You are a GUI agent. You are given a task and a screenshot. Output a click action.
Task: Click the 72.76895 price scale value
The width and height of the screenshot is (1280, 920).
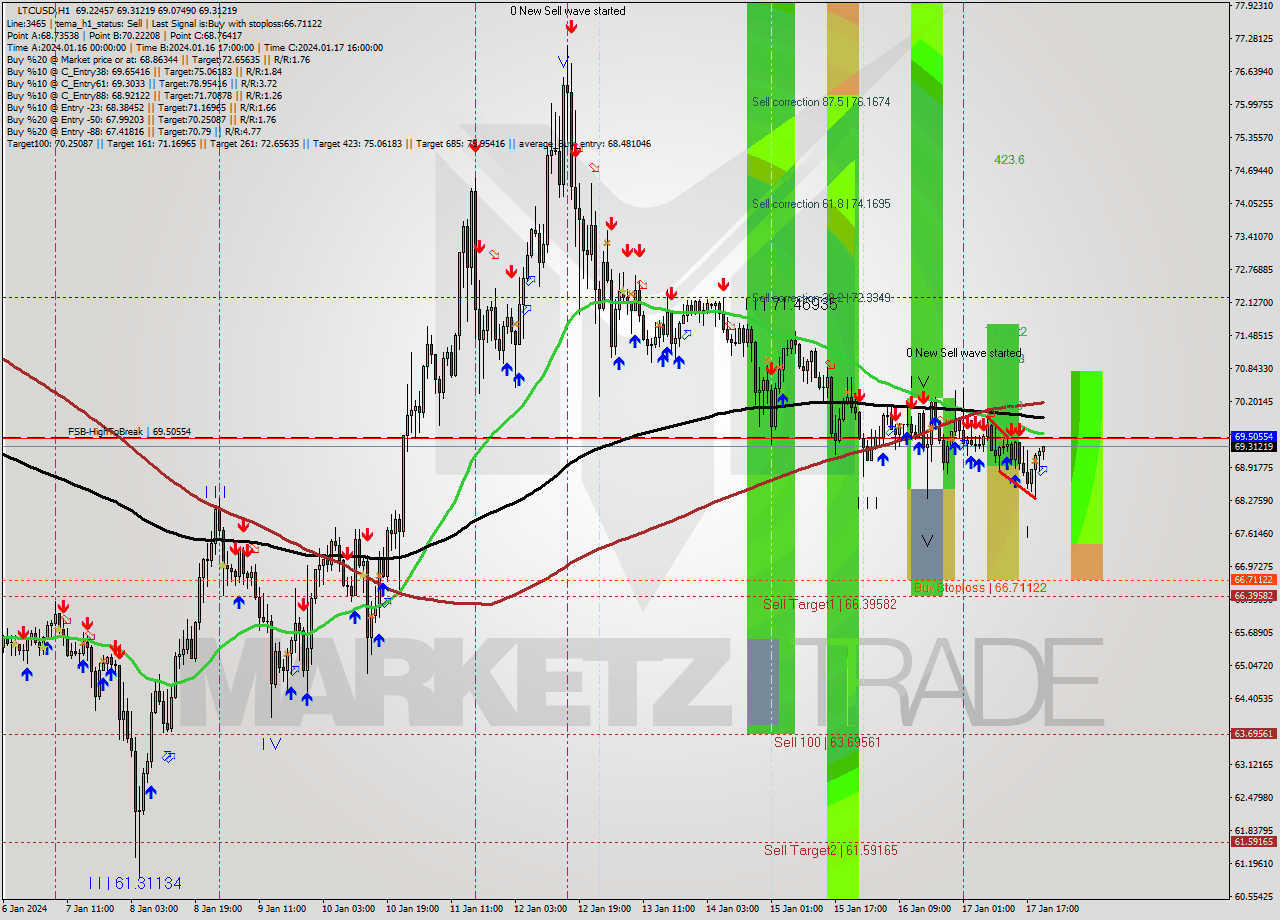[1254, 270]
